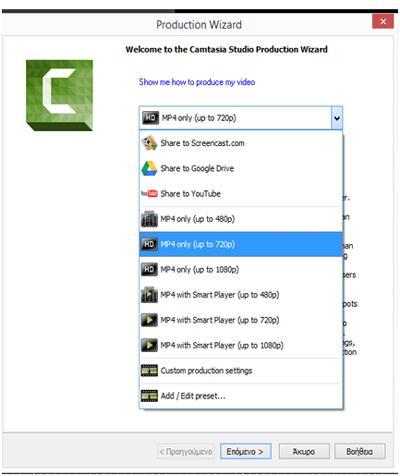Click the Google Drive triangle icon
The height and width of the screenshot is (476, 400).
(x=149, y=168)
